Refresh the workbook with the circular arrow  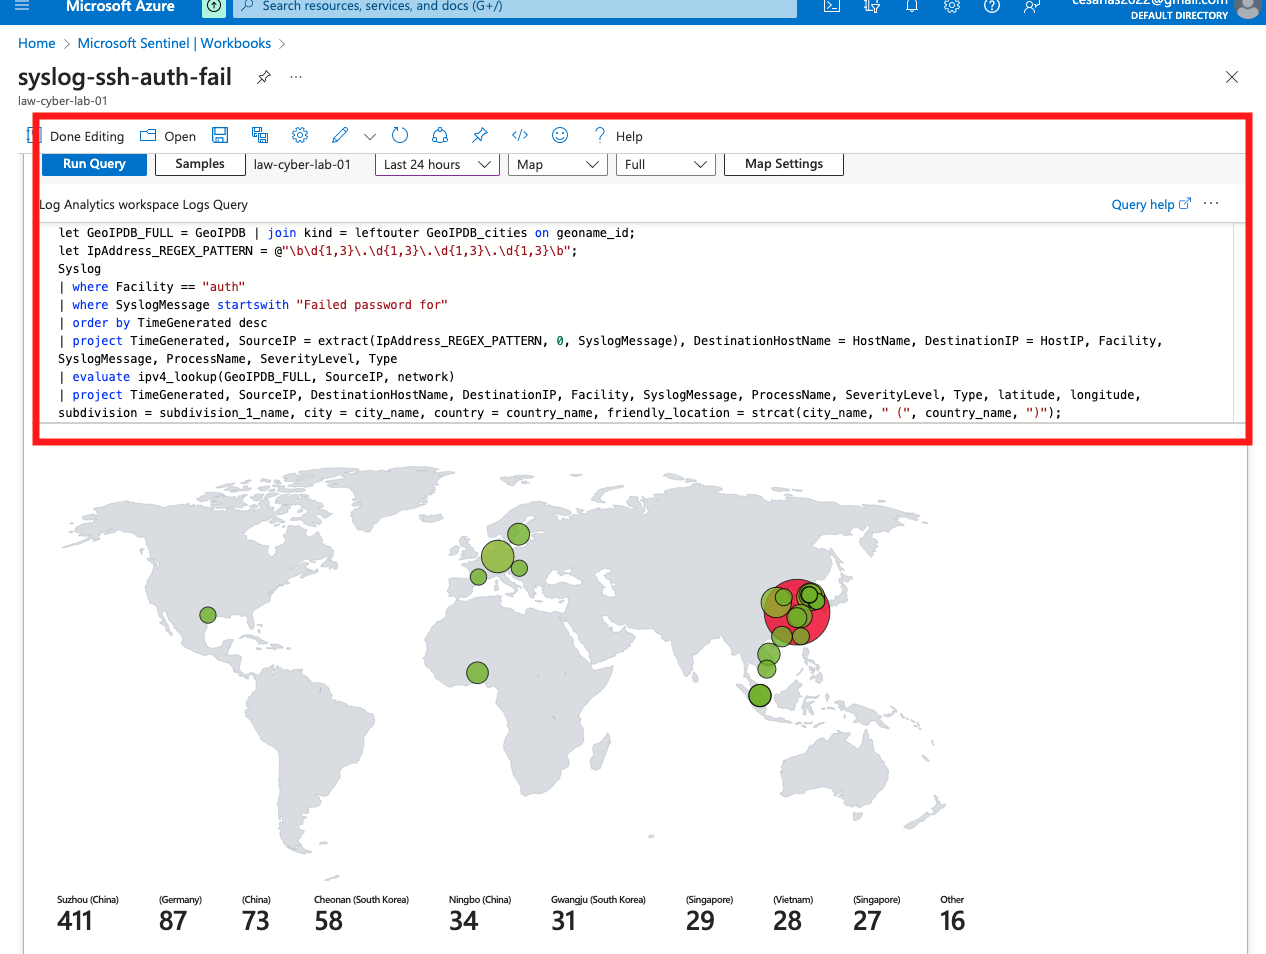400,135
